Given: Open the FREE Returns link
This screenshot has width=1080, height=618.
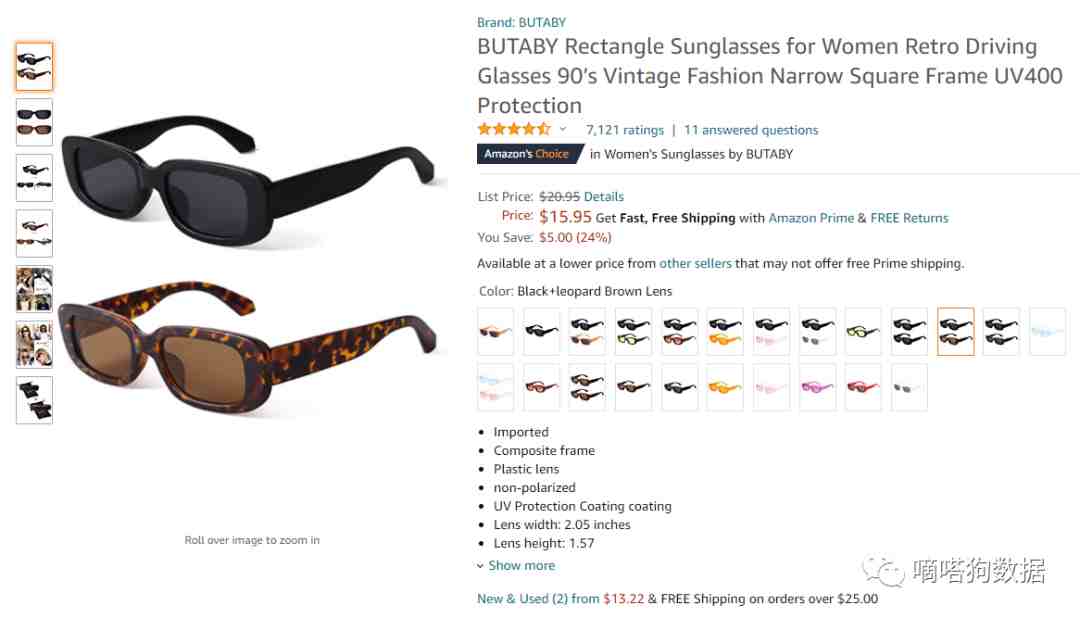Looking at the screenshot, I should (909, 218).
